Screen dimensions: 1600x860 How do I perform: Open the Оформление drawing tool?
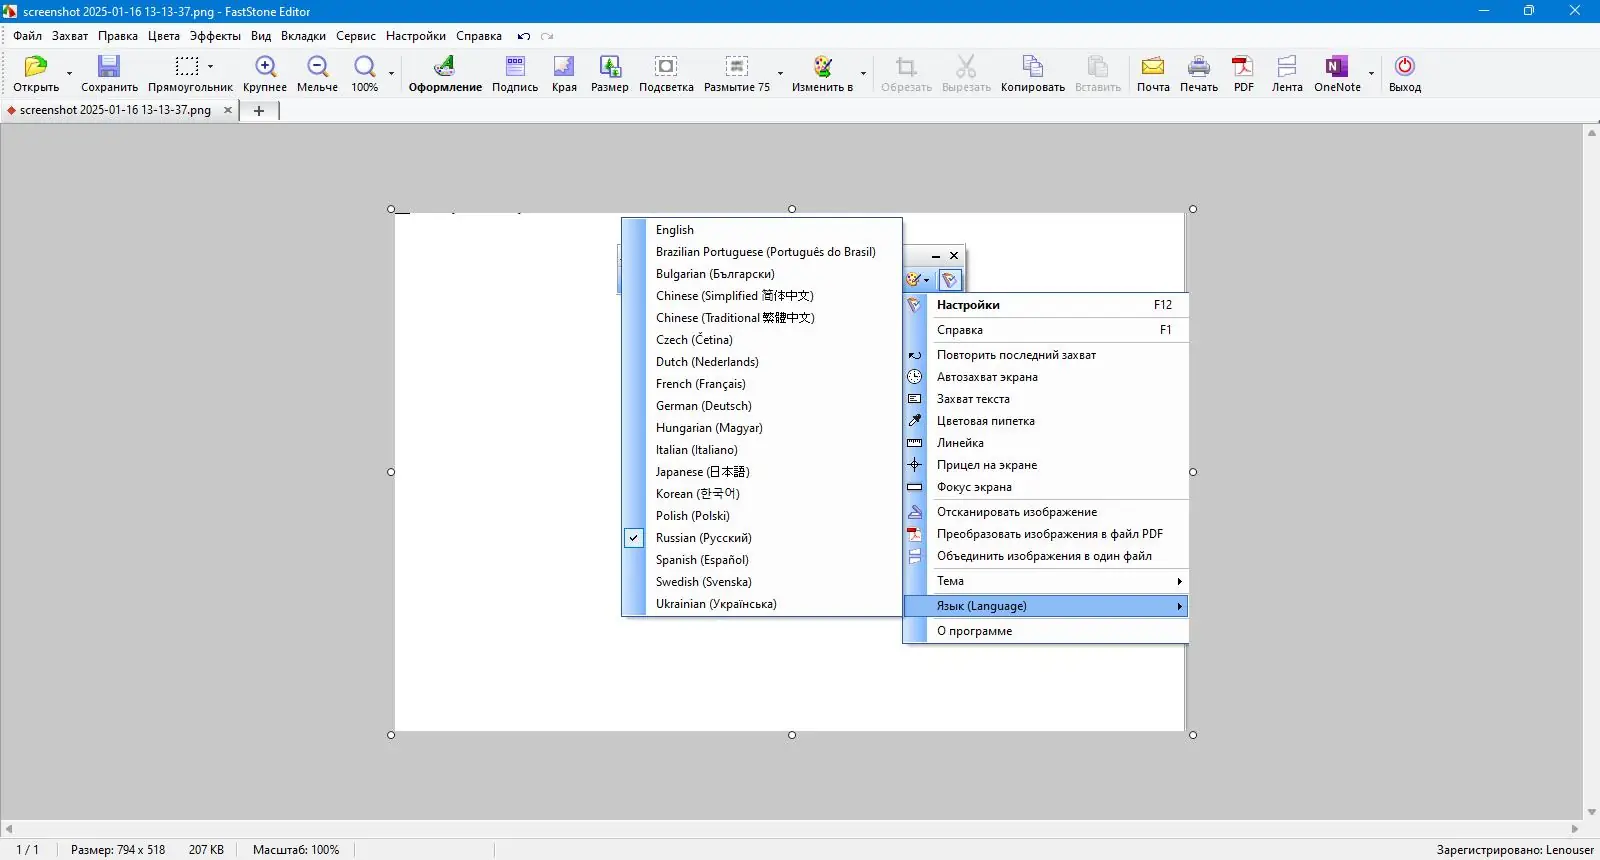(445, 67)
